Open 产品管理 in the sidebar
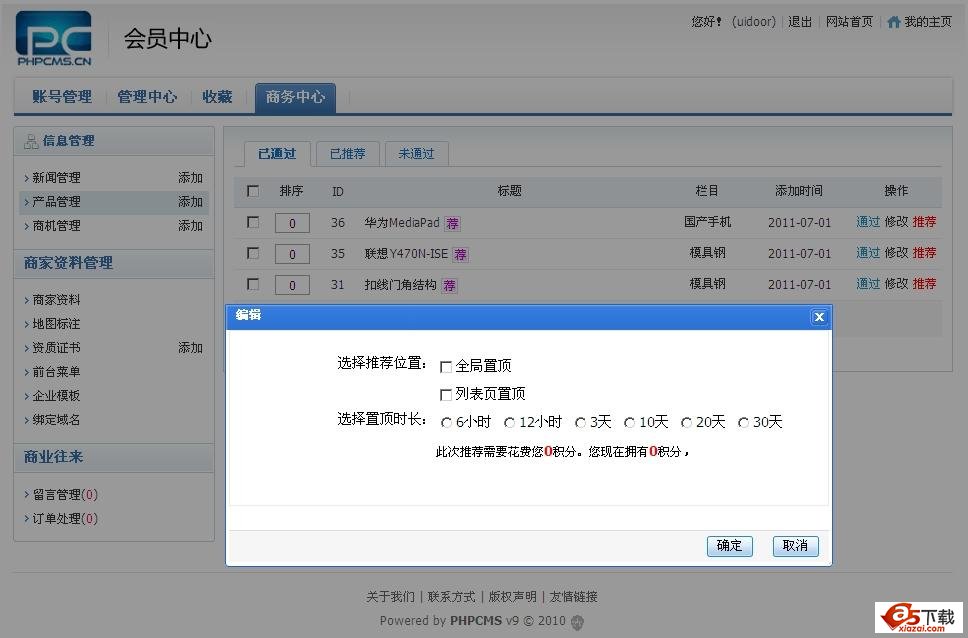 (56, 202)
